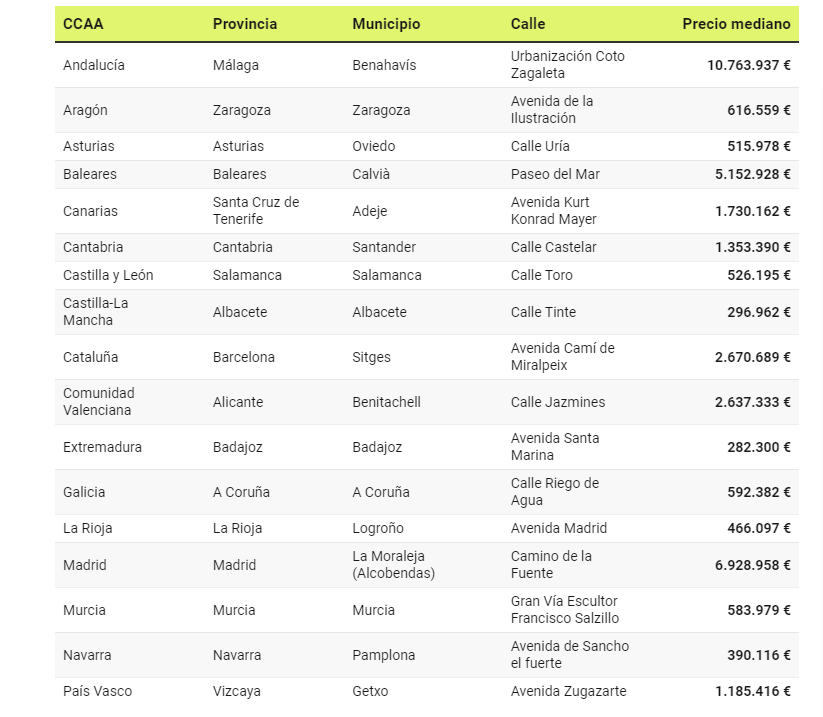Click the Sitges municipality cell

point(371,357)
